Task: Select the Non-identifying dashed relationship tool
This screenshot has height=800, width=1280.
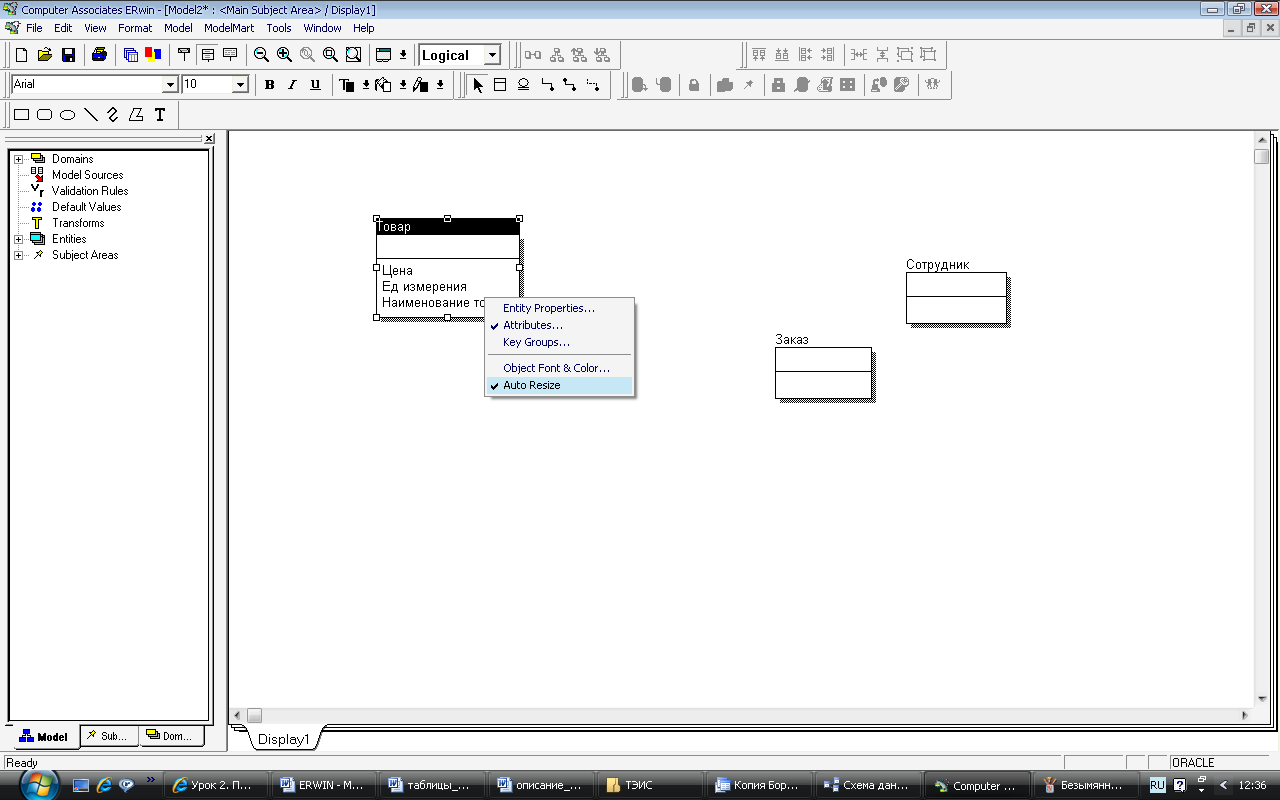Action: coord(593,85)
